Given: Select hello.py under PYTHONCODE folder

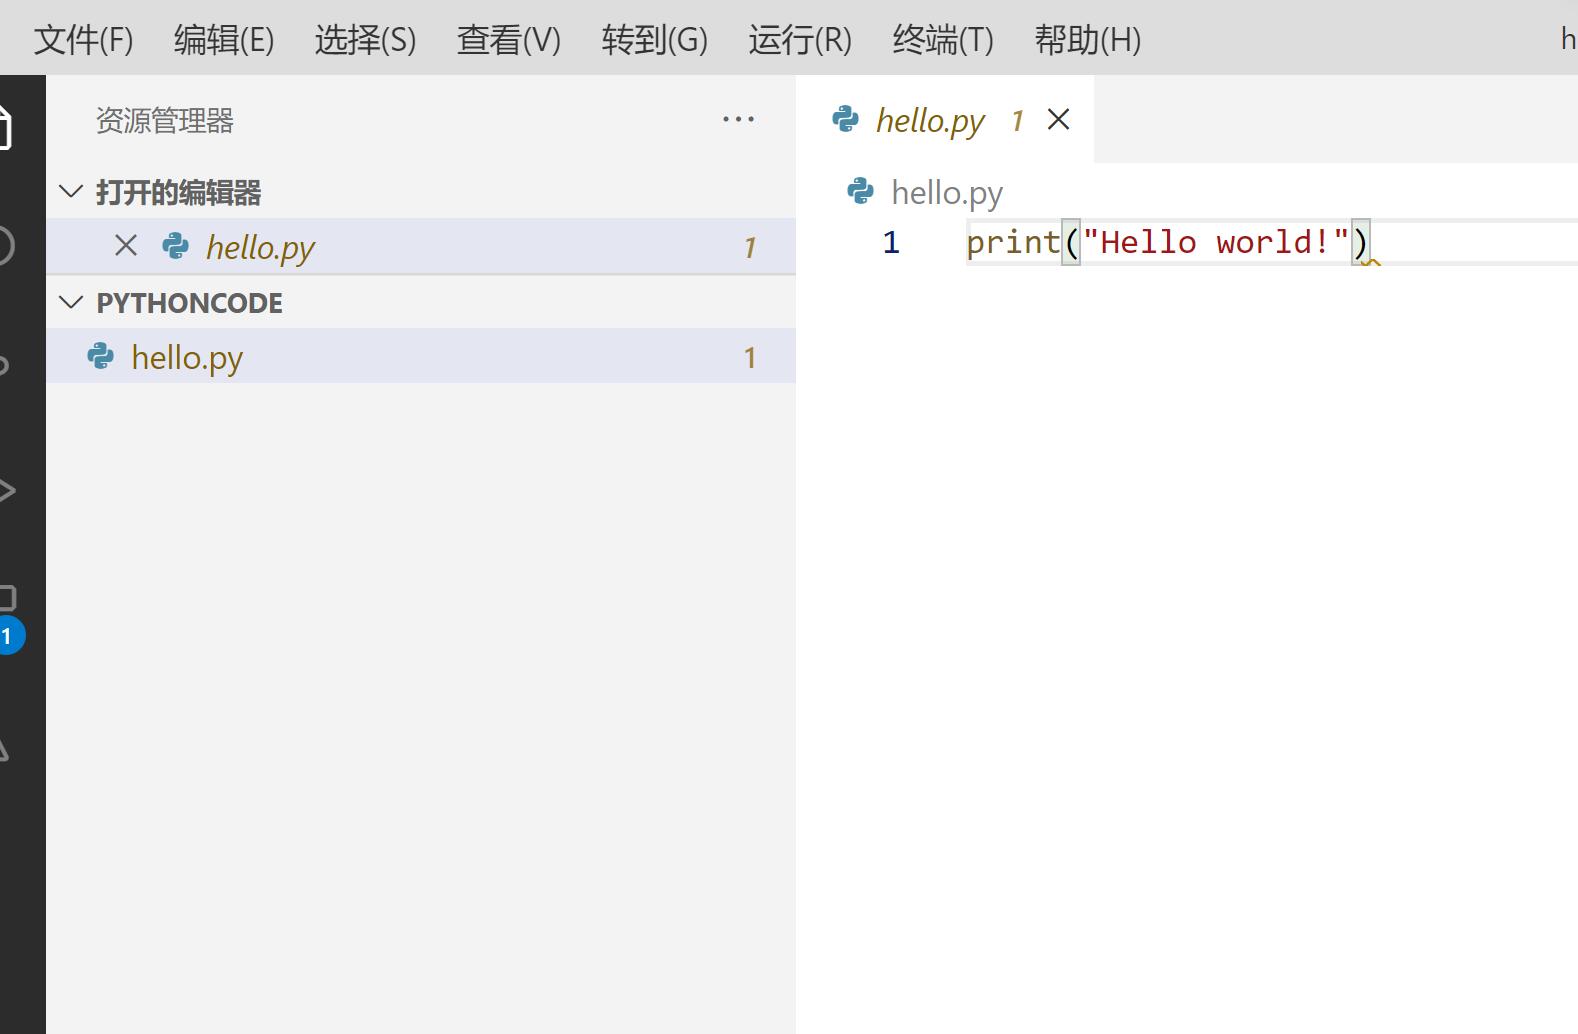Looking at the screenshot, I should coord(421,356).
